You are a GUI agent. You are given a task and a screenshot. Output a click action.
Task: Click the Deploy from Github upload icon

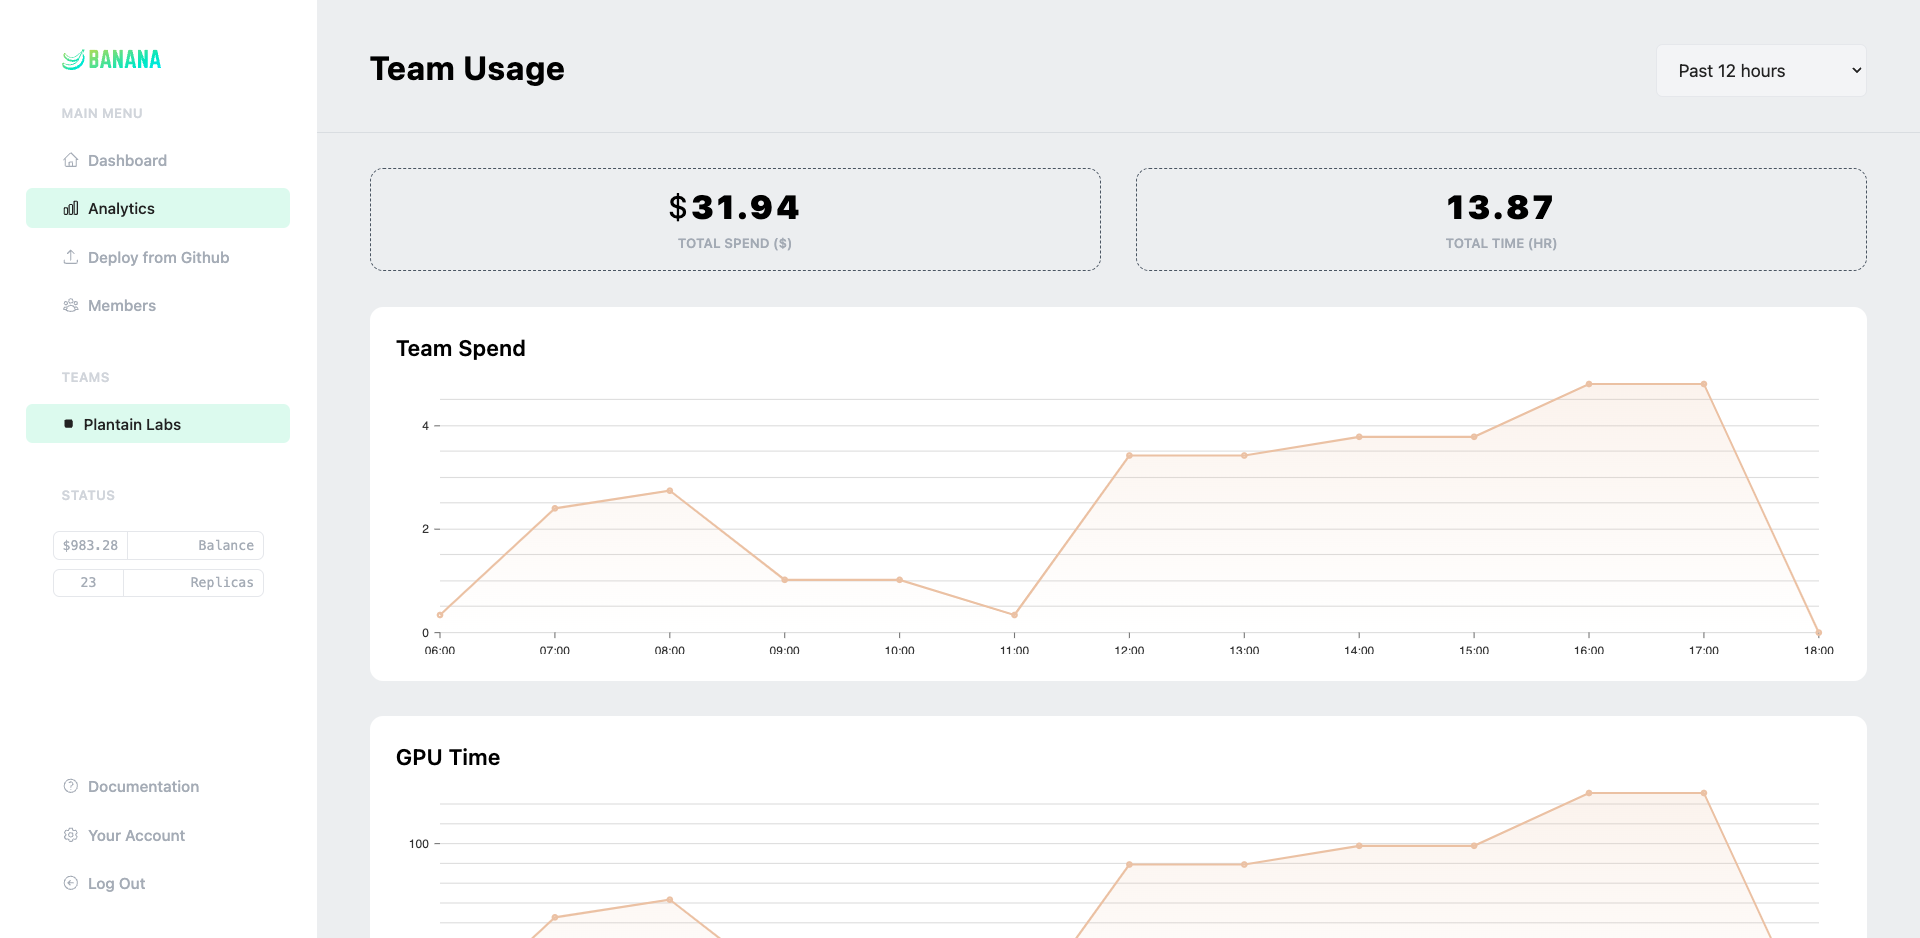[x=71, y=257]
